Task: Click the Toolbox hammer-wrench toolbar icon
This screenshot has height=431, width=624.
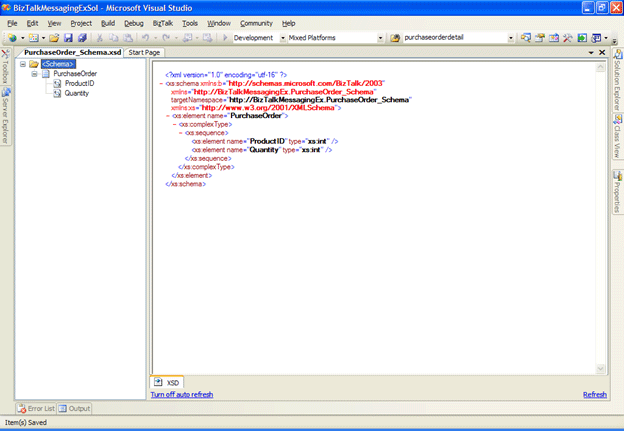Action: (567, 38)
